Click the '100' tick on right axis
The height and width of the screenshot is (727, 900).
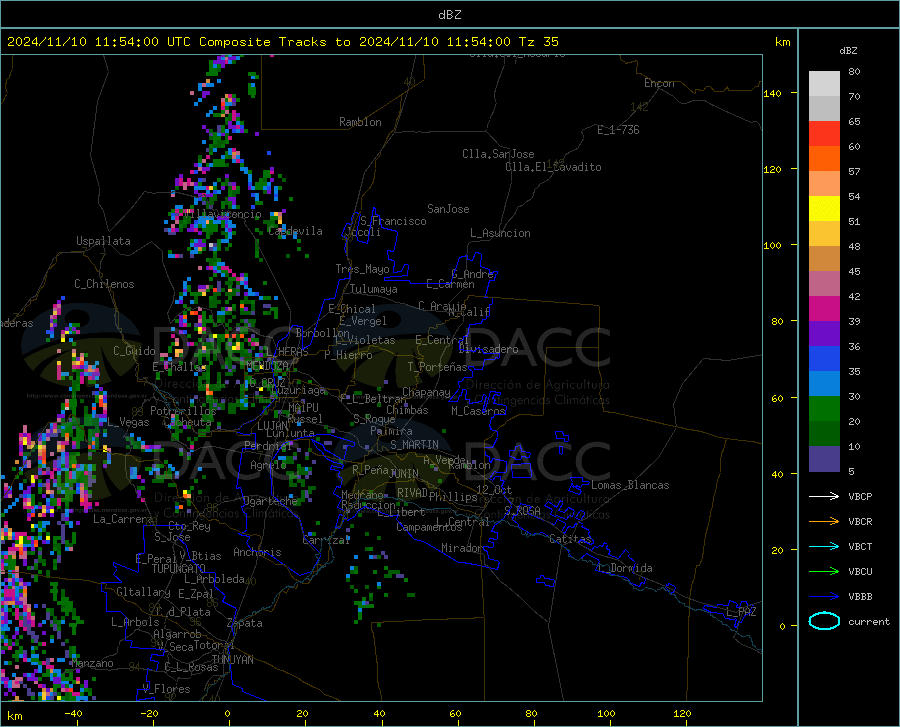(772, 246)
